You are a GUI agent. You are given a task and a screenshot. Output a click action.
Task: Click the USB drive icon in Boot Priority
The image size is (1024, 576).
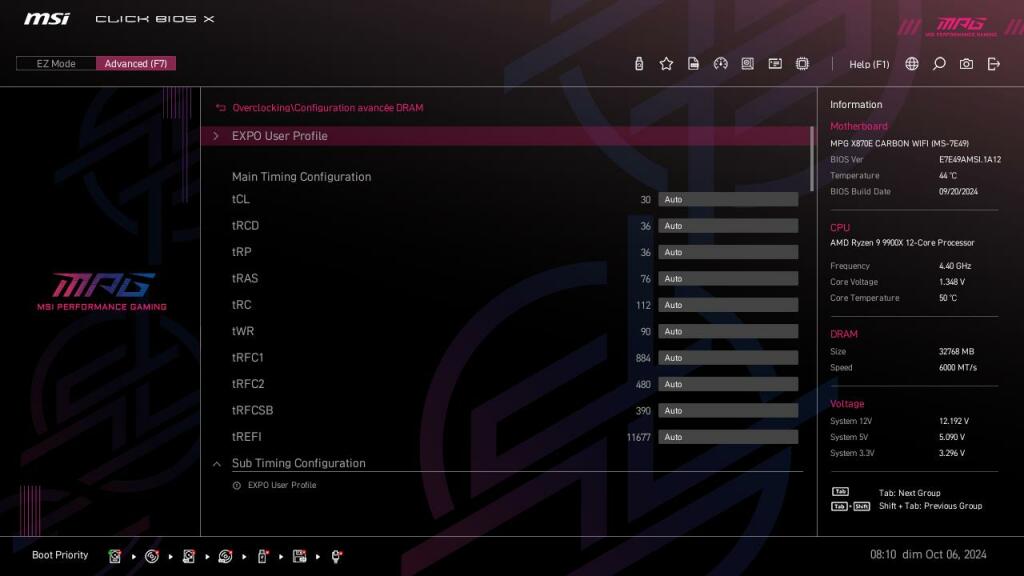coord(262,555)
